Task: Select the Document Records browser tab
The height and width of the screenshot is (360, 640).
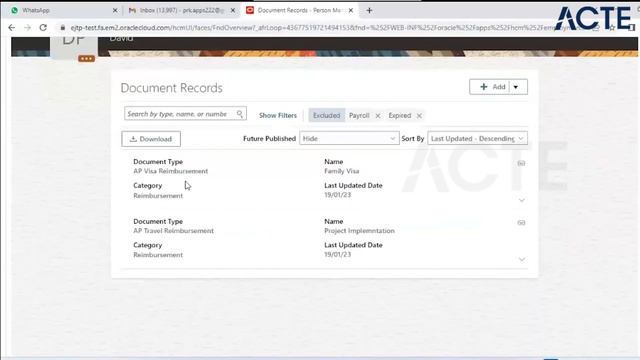Action: 300,11
